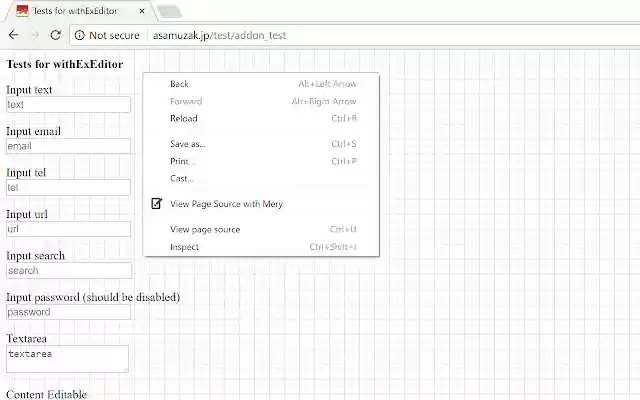The image size is (640, 400).
Task: Select Cast... from context menu
Action: pos(261,178)
